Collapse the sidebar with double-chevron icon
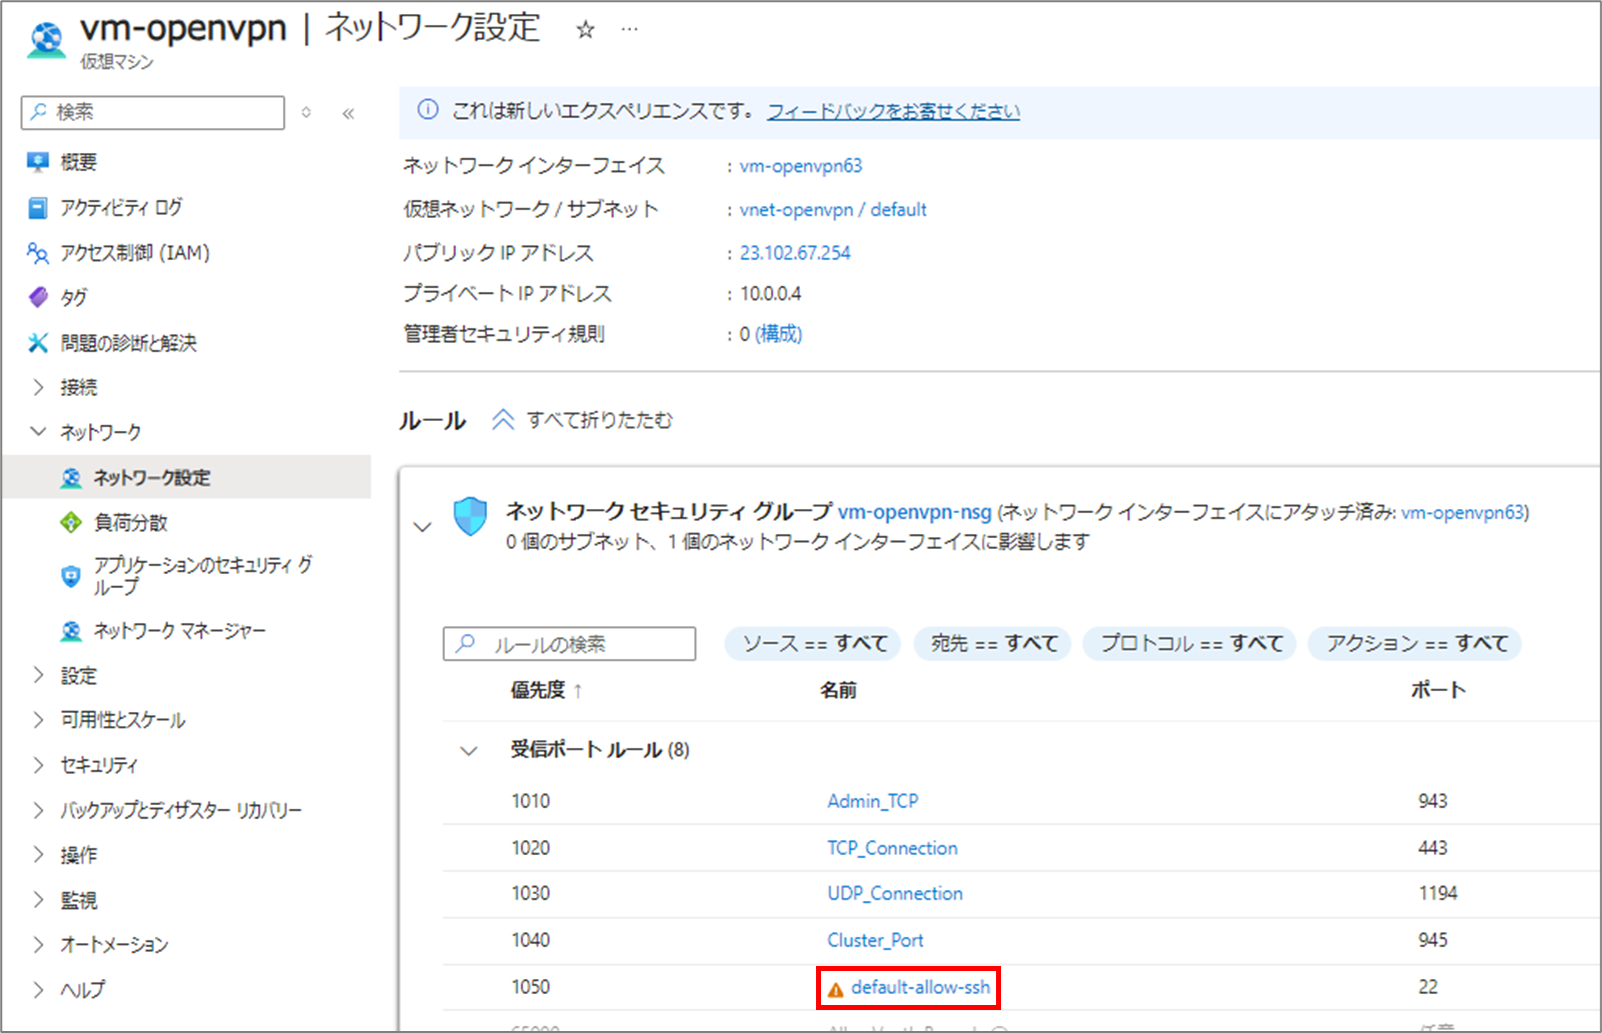The image size is (1602, 1033). coord(348,113)
